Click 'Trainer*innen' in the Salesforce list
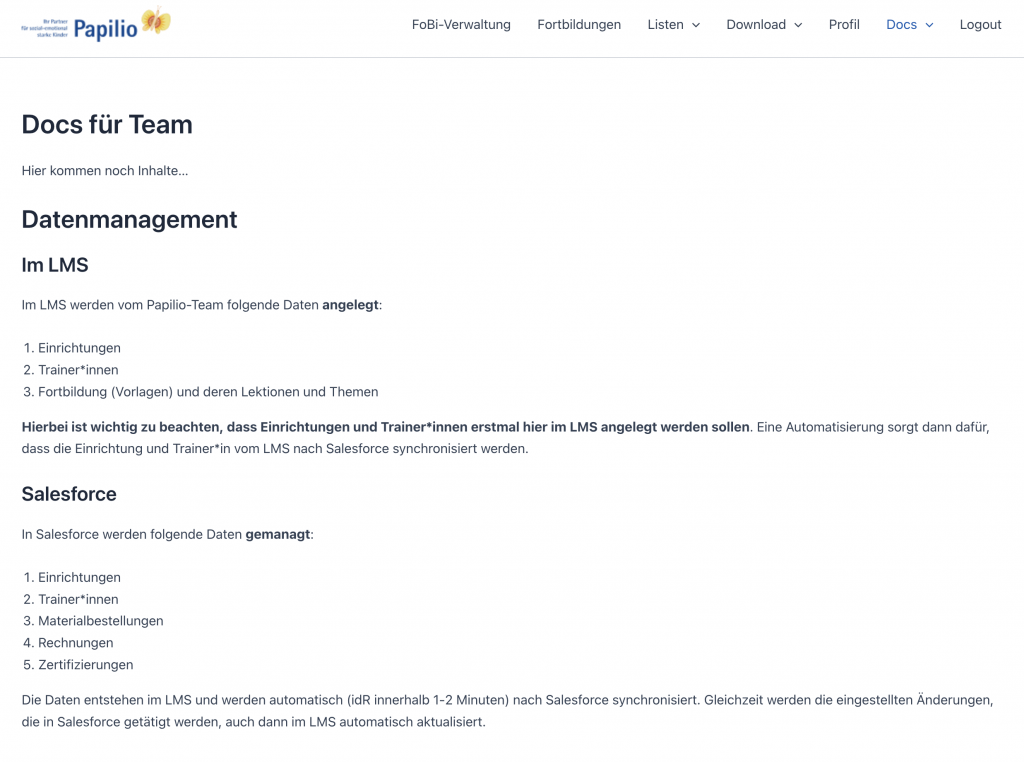This screenshot has height=762, width=1024. pos(78,599)
